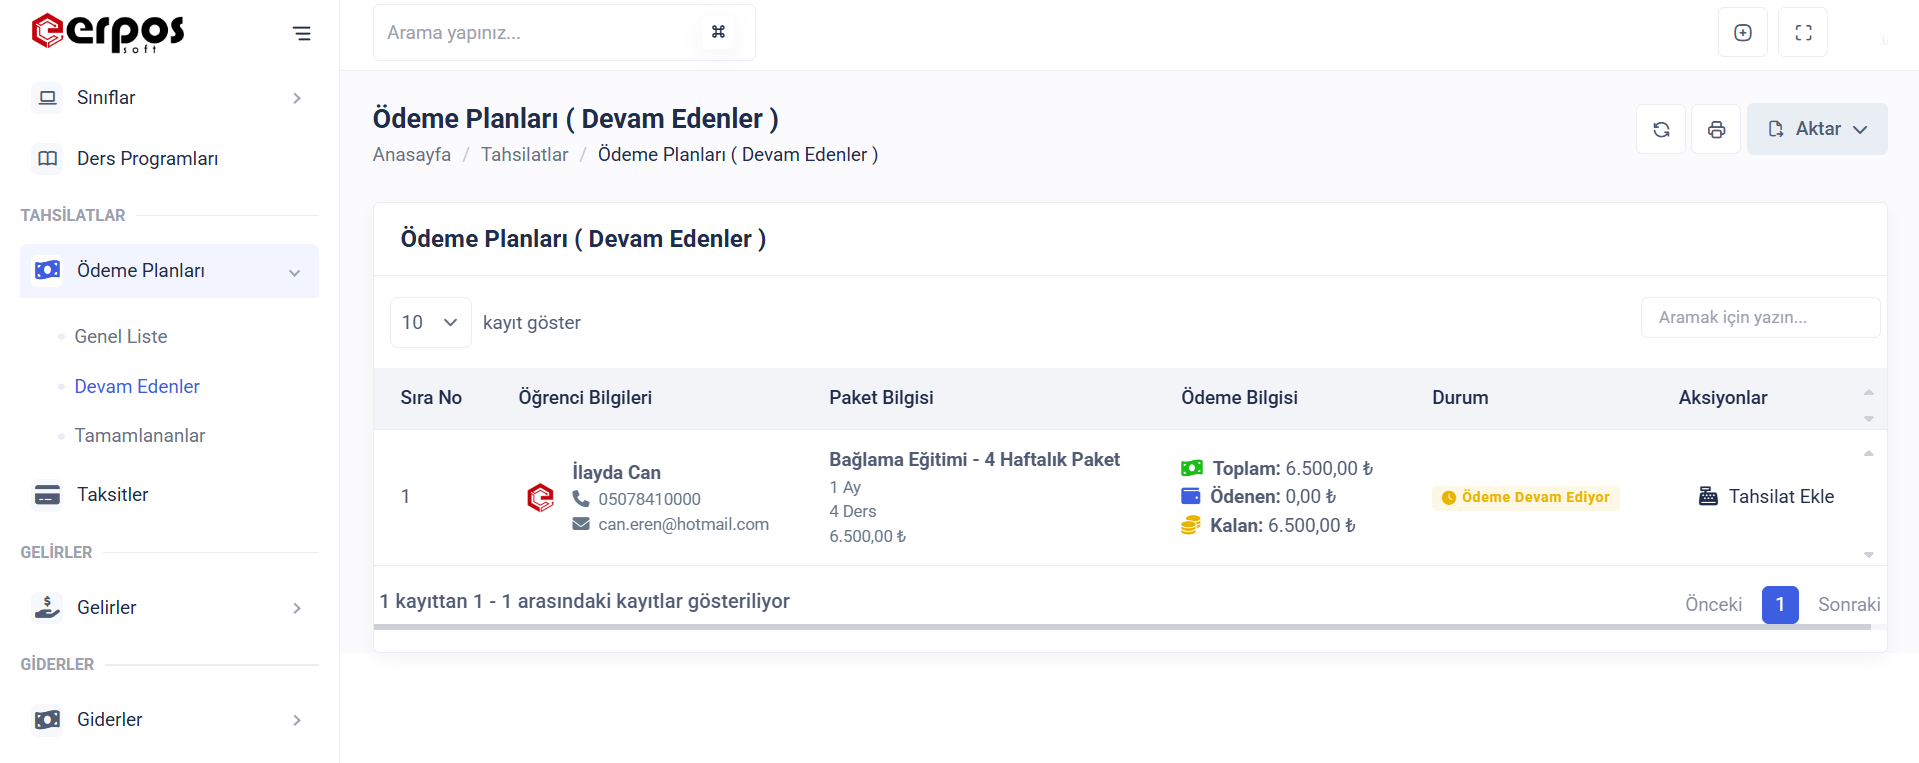
Task: Click the command shortcut icon in search bar
Action: tap(718, 32)
